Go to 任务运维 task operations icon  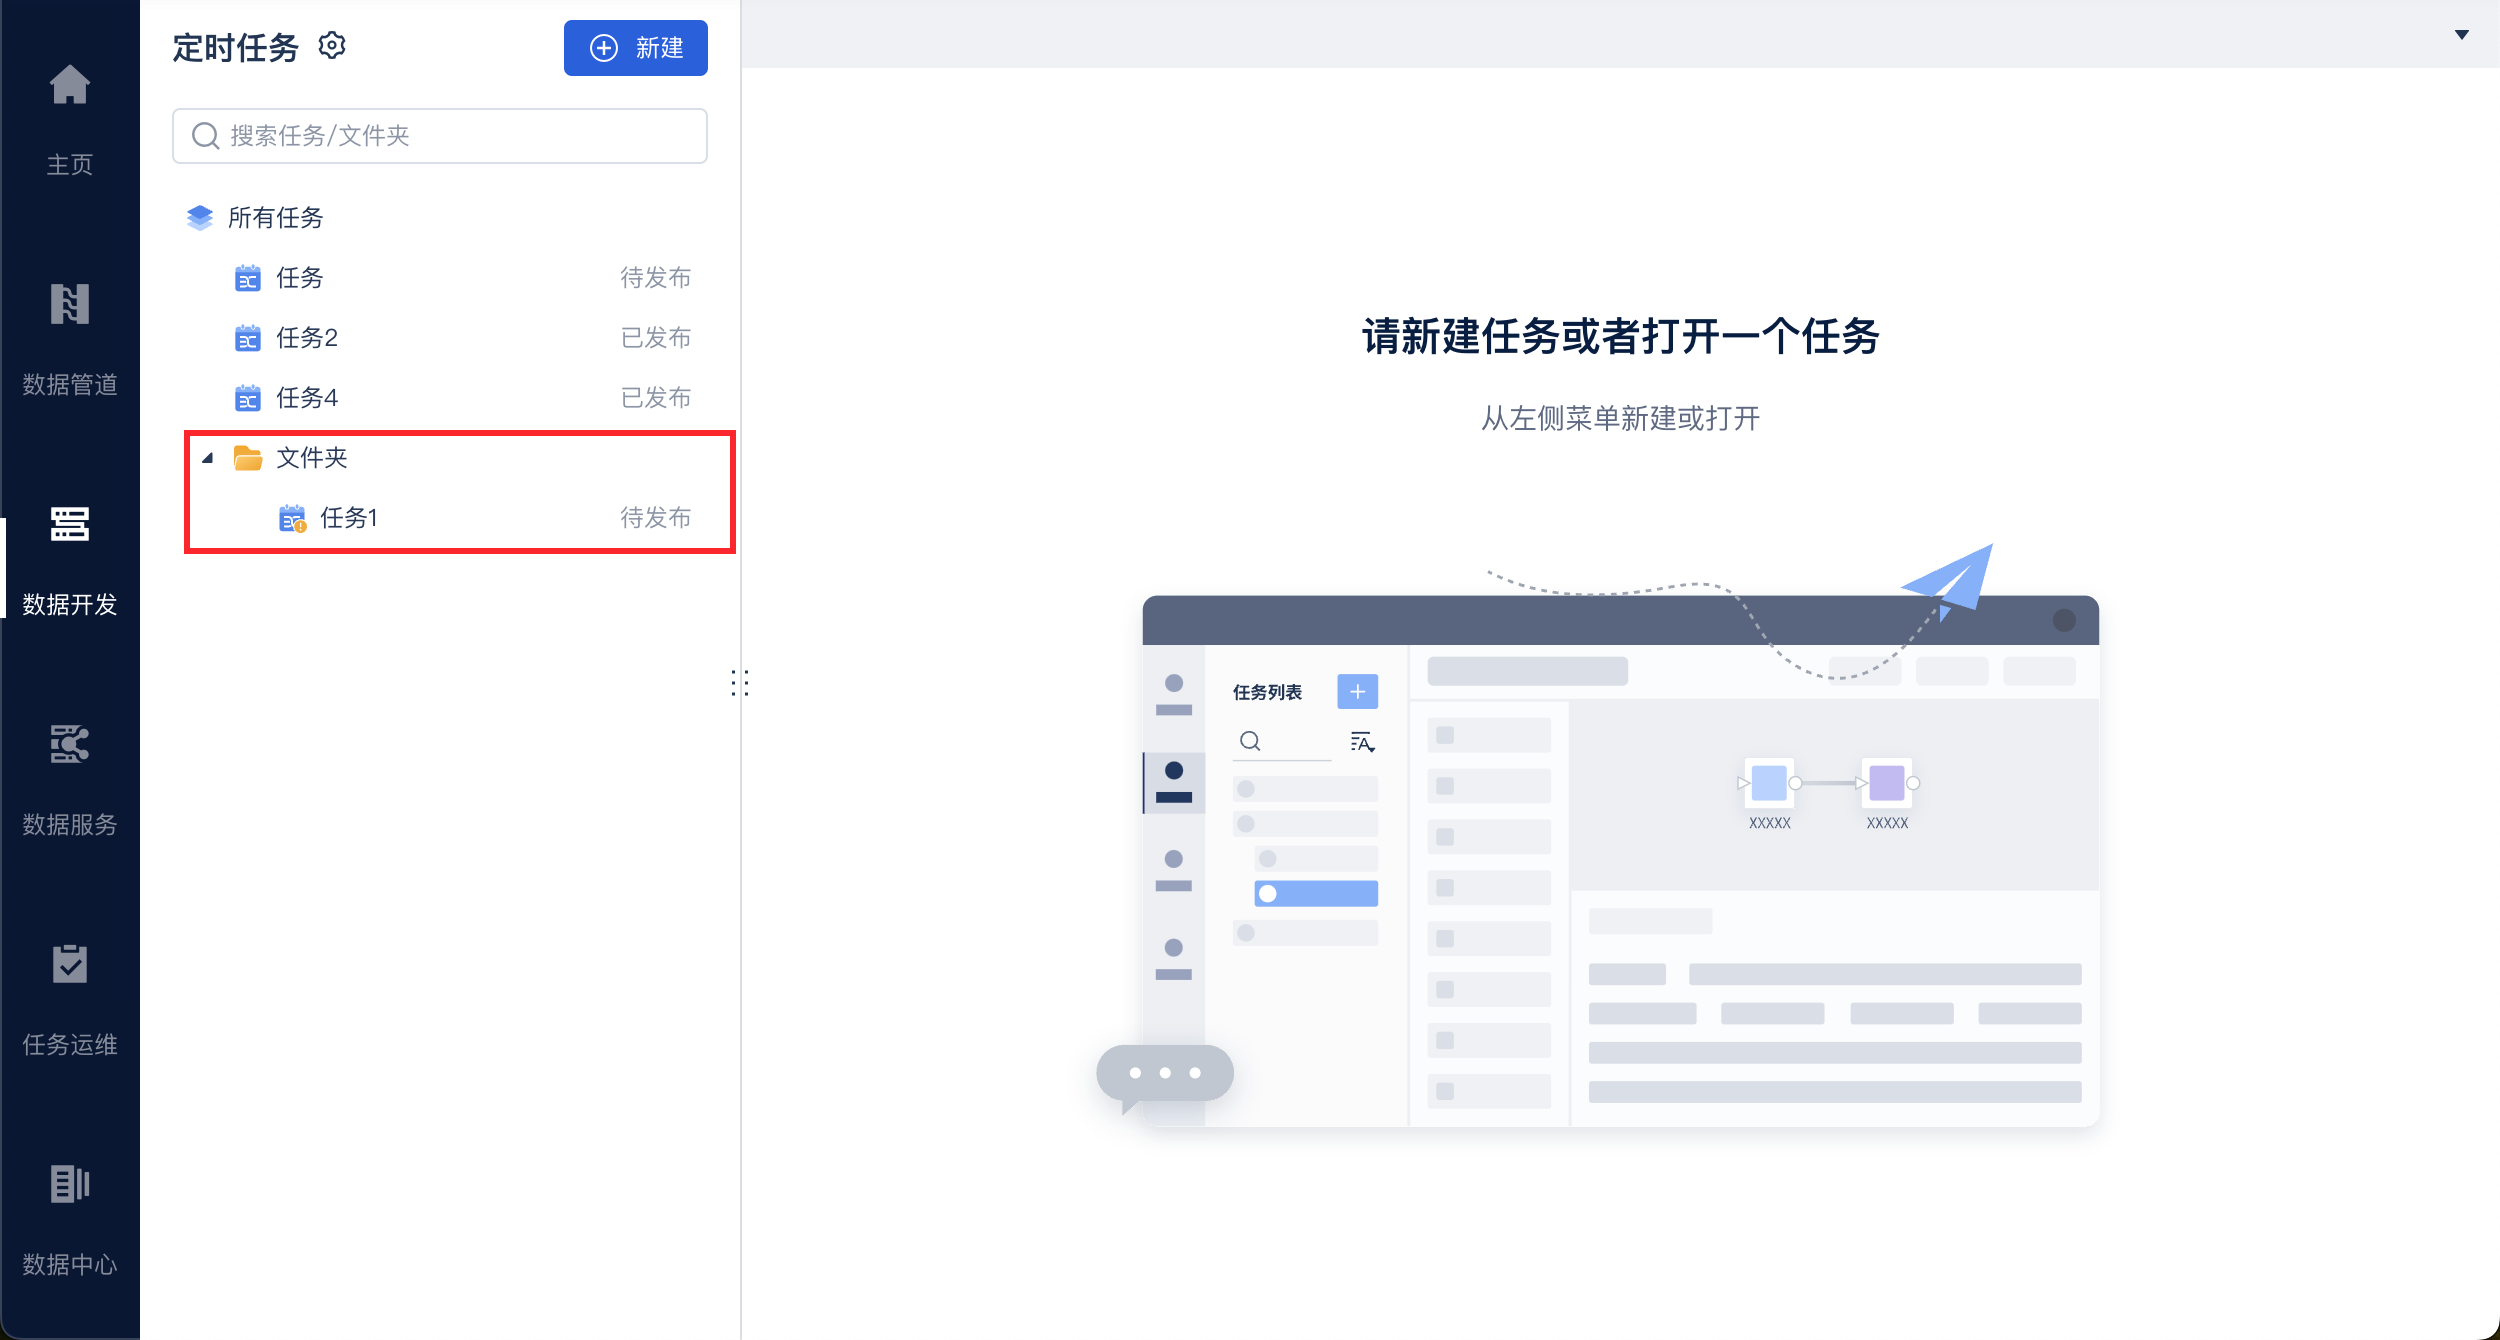point(69,964)
